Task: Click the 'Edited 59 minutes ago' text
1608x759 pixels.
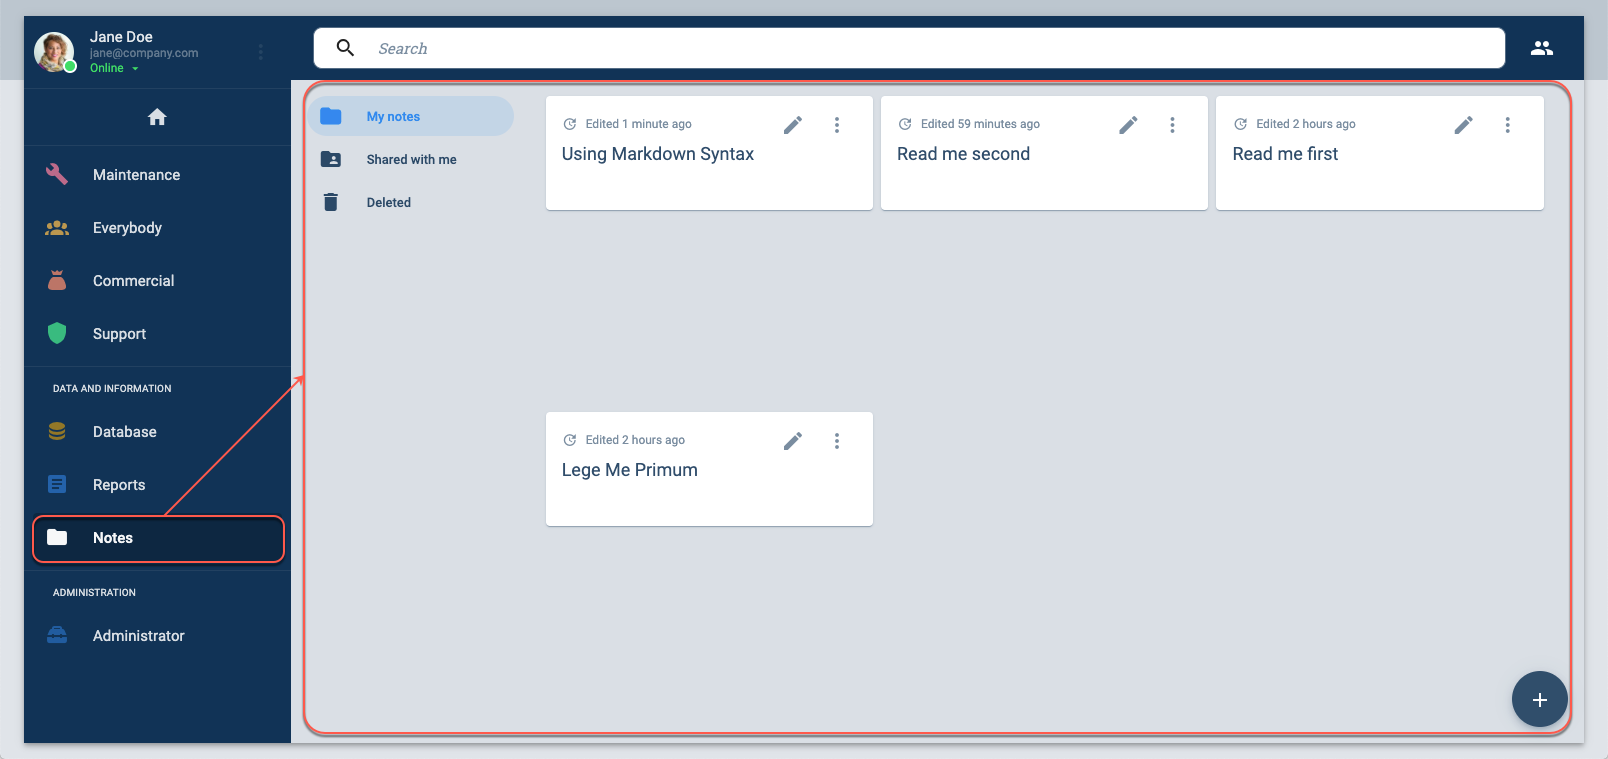Action: point(980,124)
